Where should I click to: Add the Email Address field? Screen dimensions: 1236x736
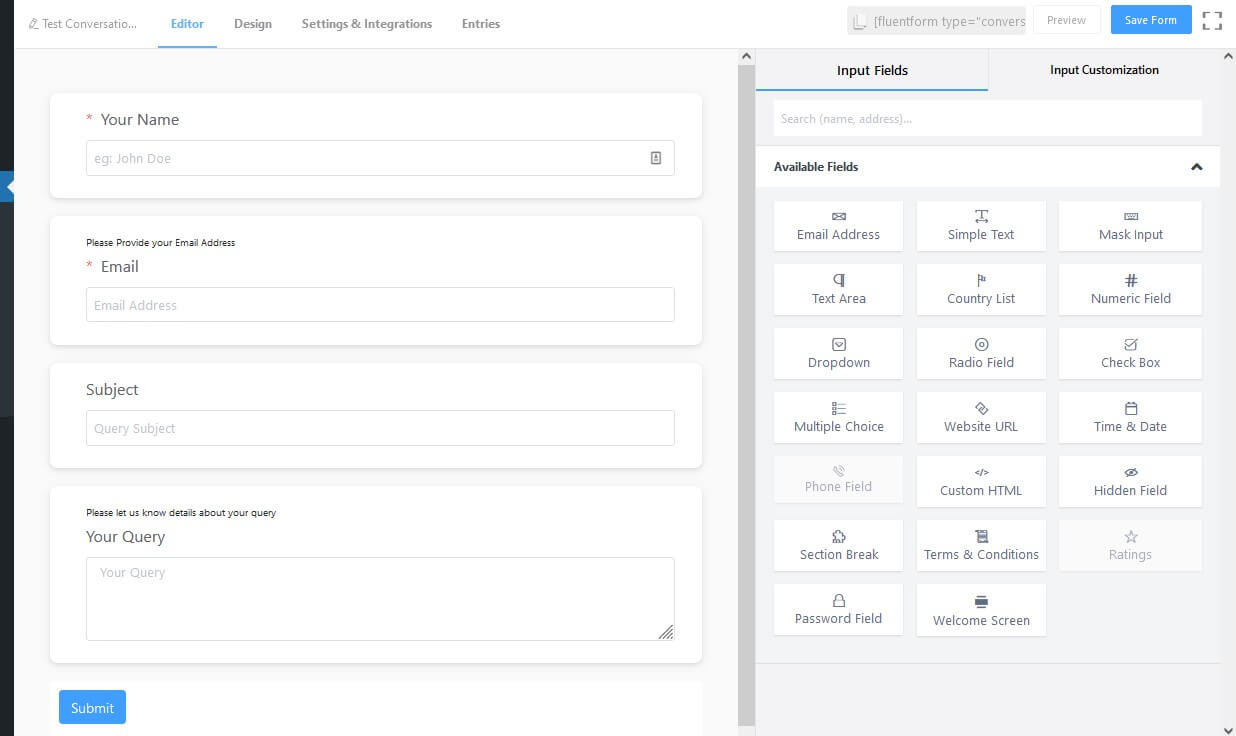tap(838, 226)
